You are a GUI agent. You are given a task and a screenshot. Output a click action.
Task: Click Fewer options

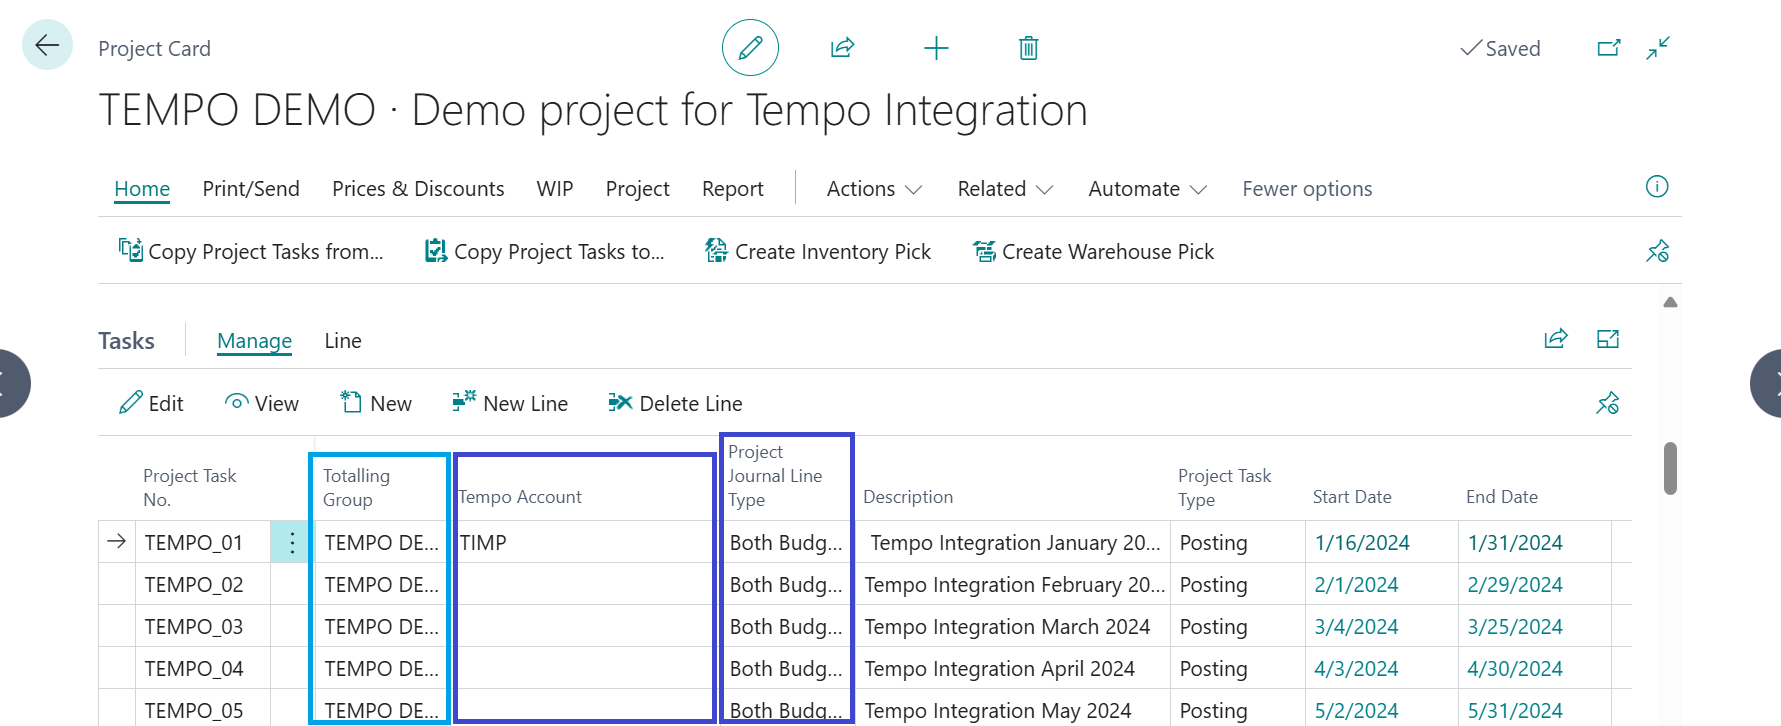tap(1307, 189)
